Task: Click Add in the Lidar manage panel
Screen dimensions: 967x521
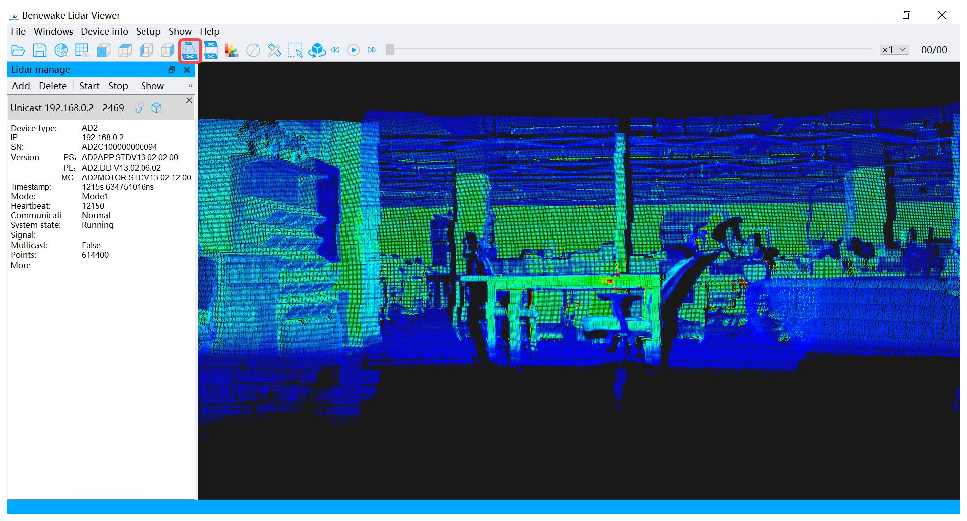Action: (x=21, y=86)
